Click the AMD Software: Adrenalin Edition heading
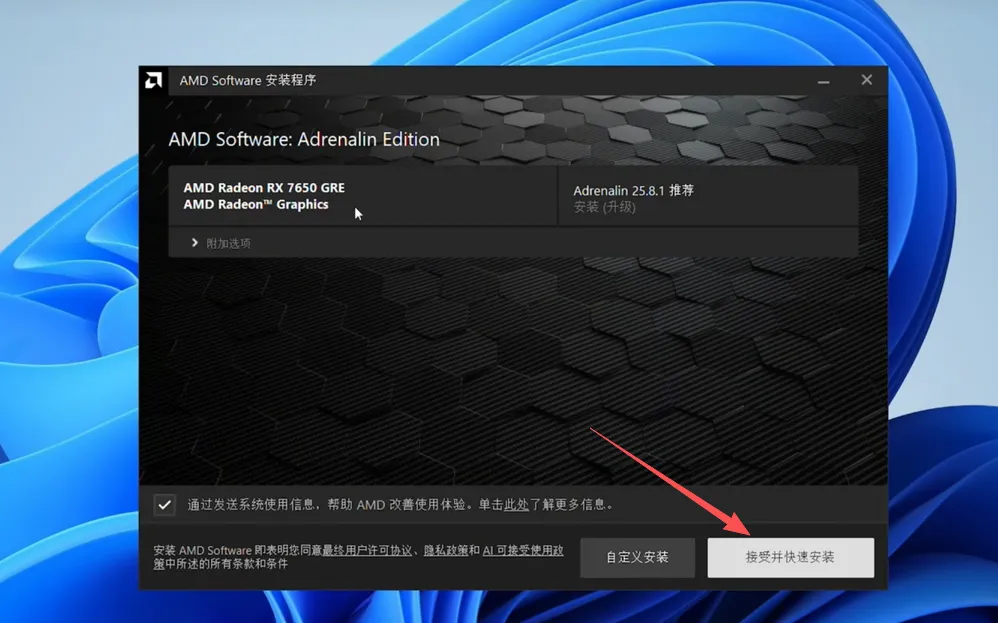Image resolution: width=998 pixels, height=623 pixels. click(x=304, y=139)
